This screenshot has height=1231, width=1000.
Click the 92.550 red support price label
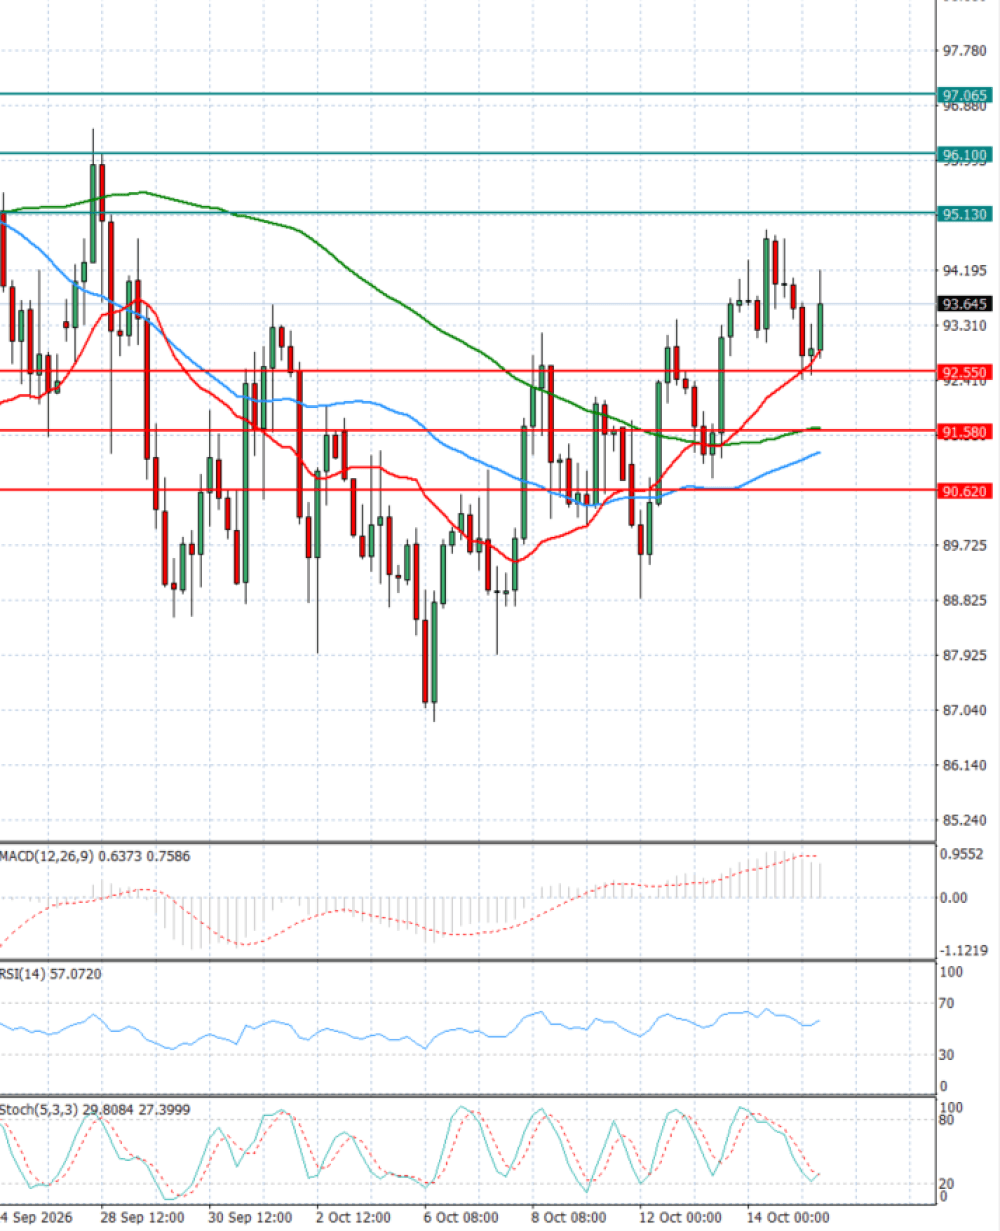point(965,372)
